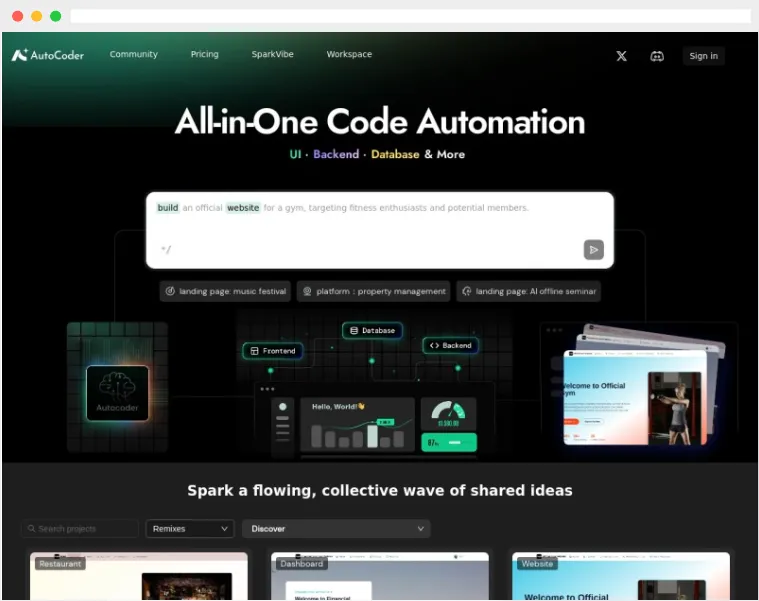Viewport: 759px width, 601px height.
Task: Open the X (Twitter) link icon
Action: click(x=622, y=56)
